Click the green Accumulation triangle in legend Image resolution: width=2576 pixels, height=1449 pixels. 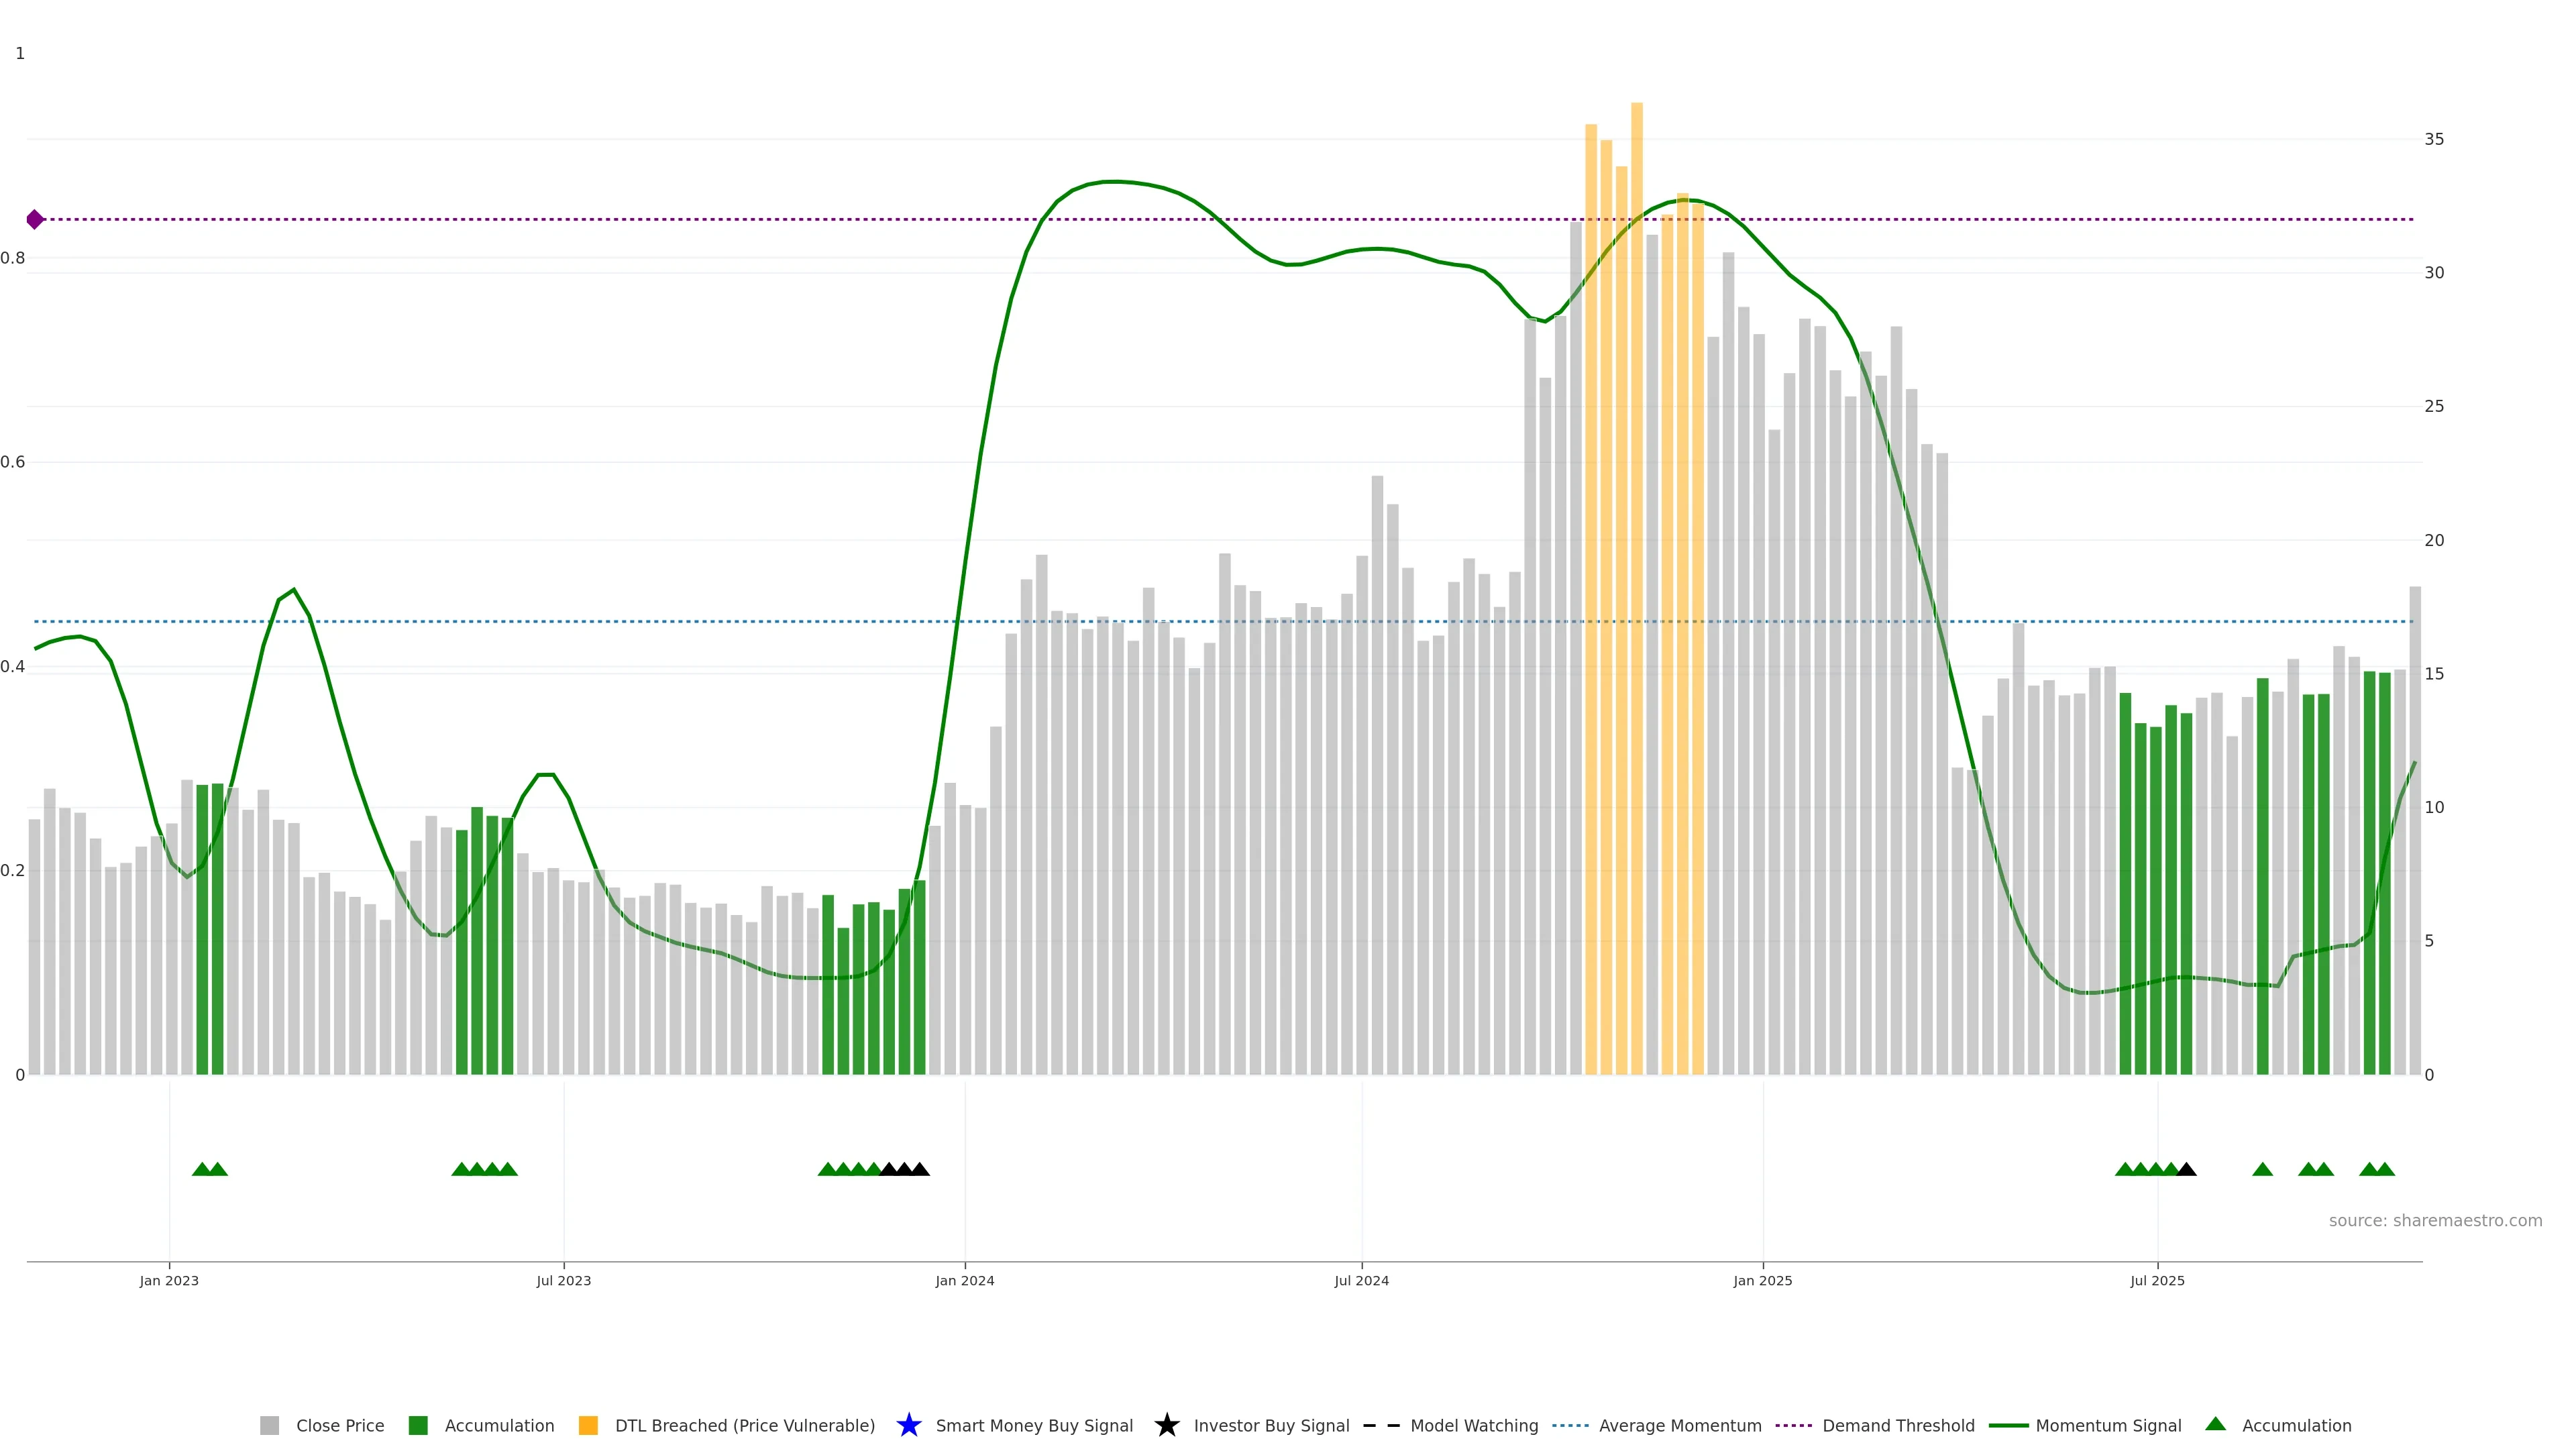(2215, 1424)
